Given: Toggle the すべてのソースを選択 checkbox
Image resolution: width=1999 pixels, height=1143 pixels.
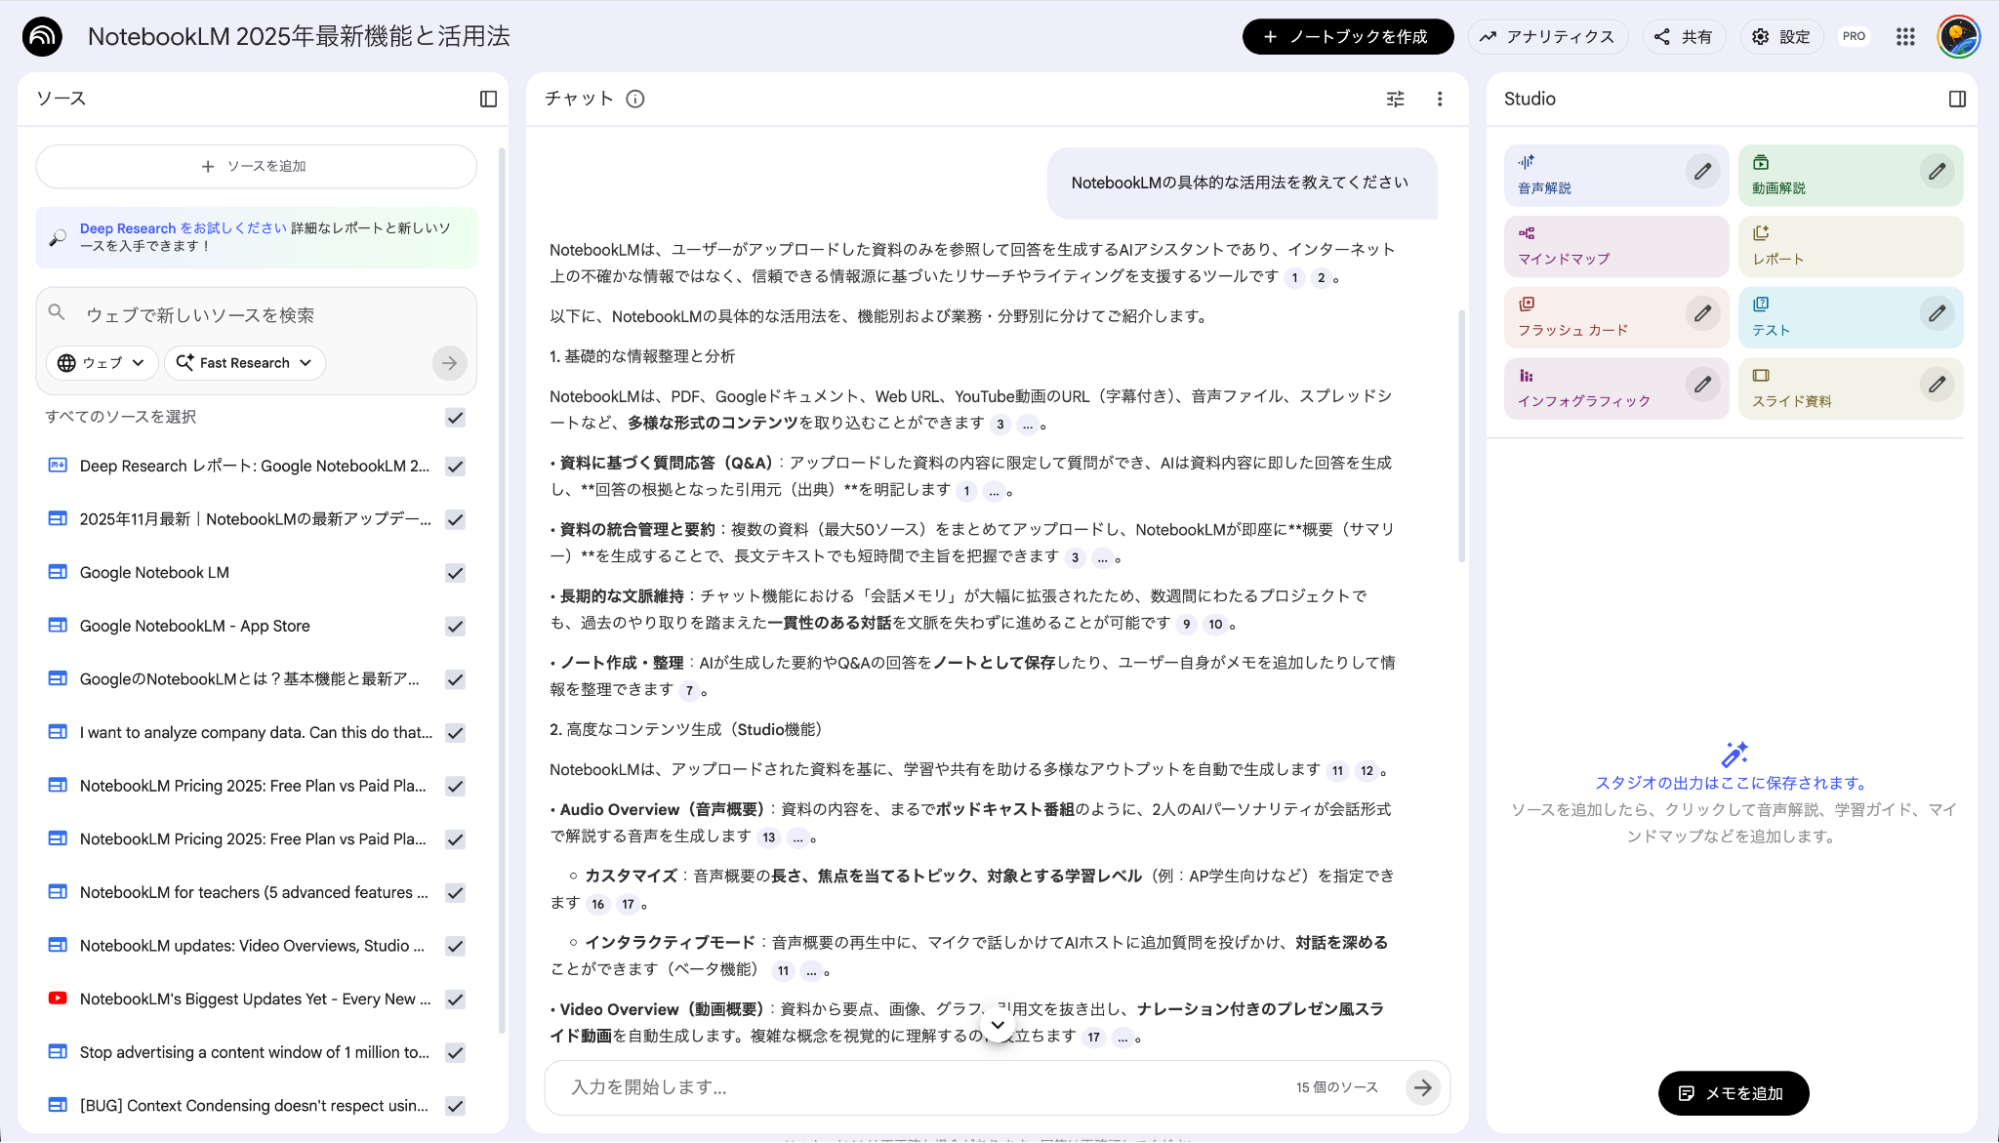Looking at the screenshot, I should point(455,418).
